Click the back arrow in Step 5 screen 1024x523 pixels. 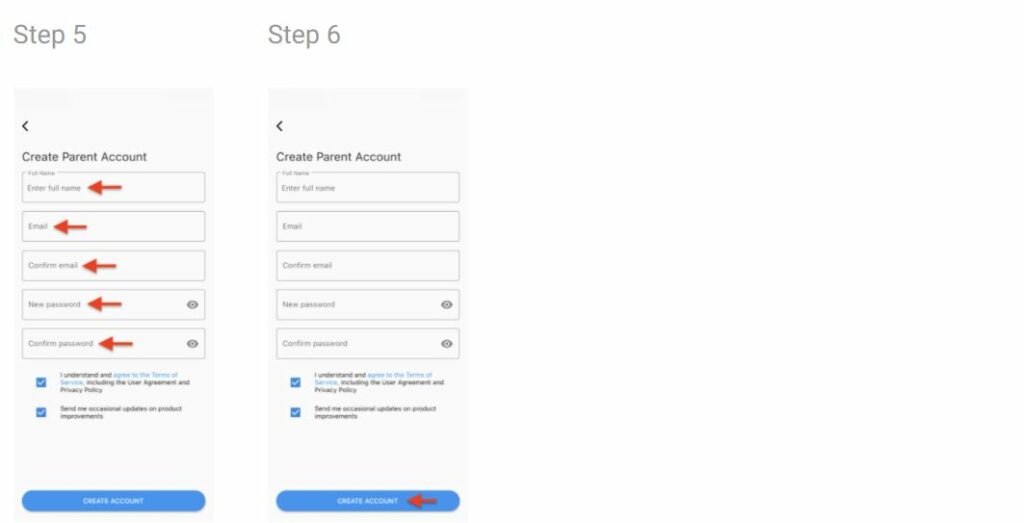coord(25,126)
